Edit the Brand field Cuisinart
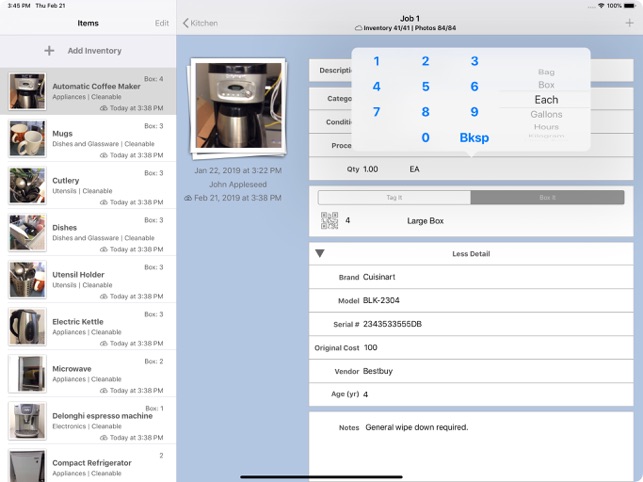 pyautogui.click(x=471, y=277)
